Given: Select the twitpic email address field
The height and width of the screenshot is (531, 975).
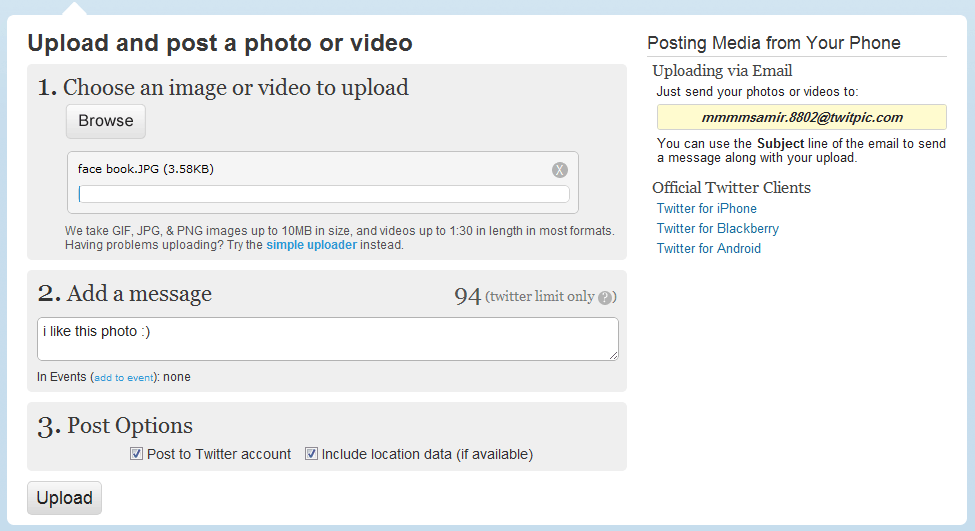Looking at the screenshot, I should coord(802,118).
